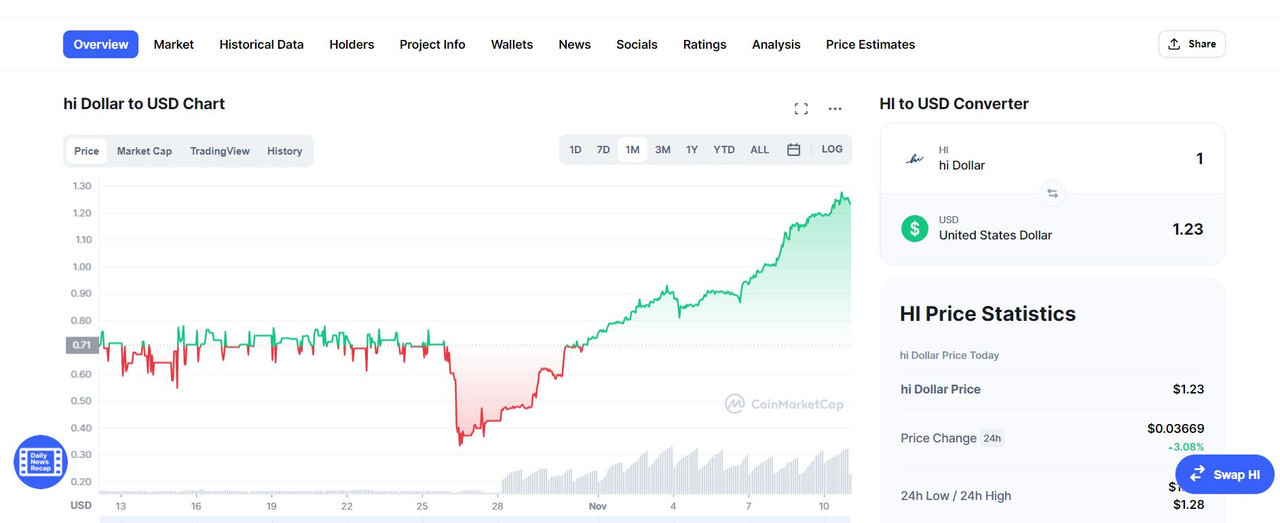The height and width of the screenshot is (523, 1280).
Task: Click the 'United States Dollar' label
Action: click(x=995, y=235)
